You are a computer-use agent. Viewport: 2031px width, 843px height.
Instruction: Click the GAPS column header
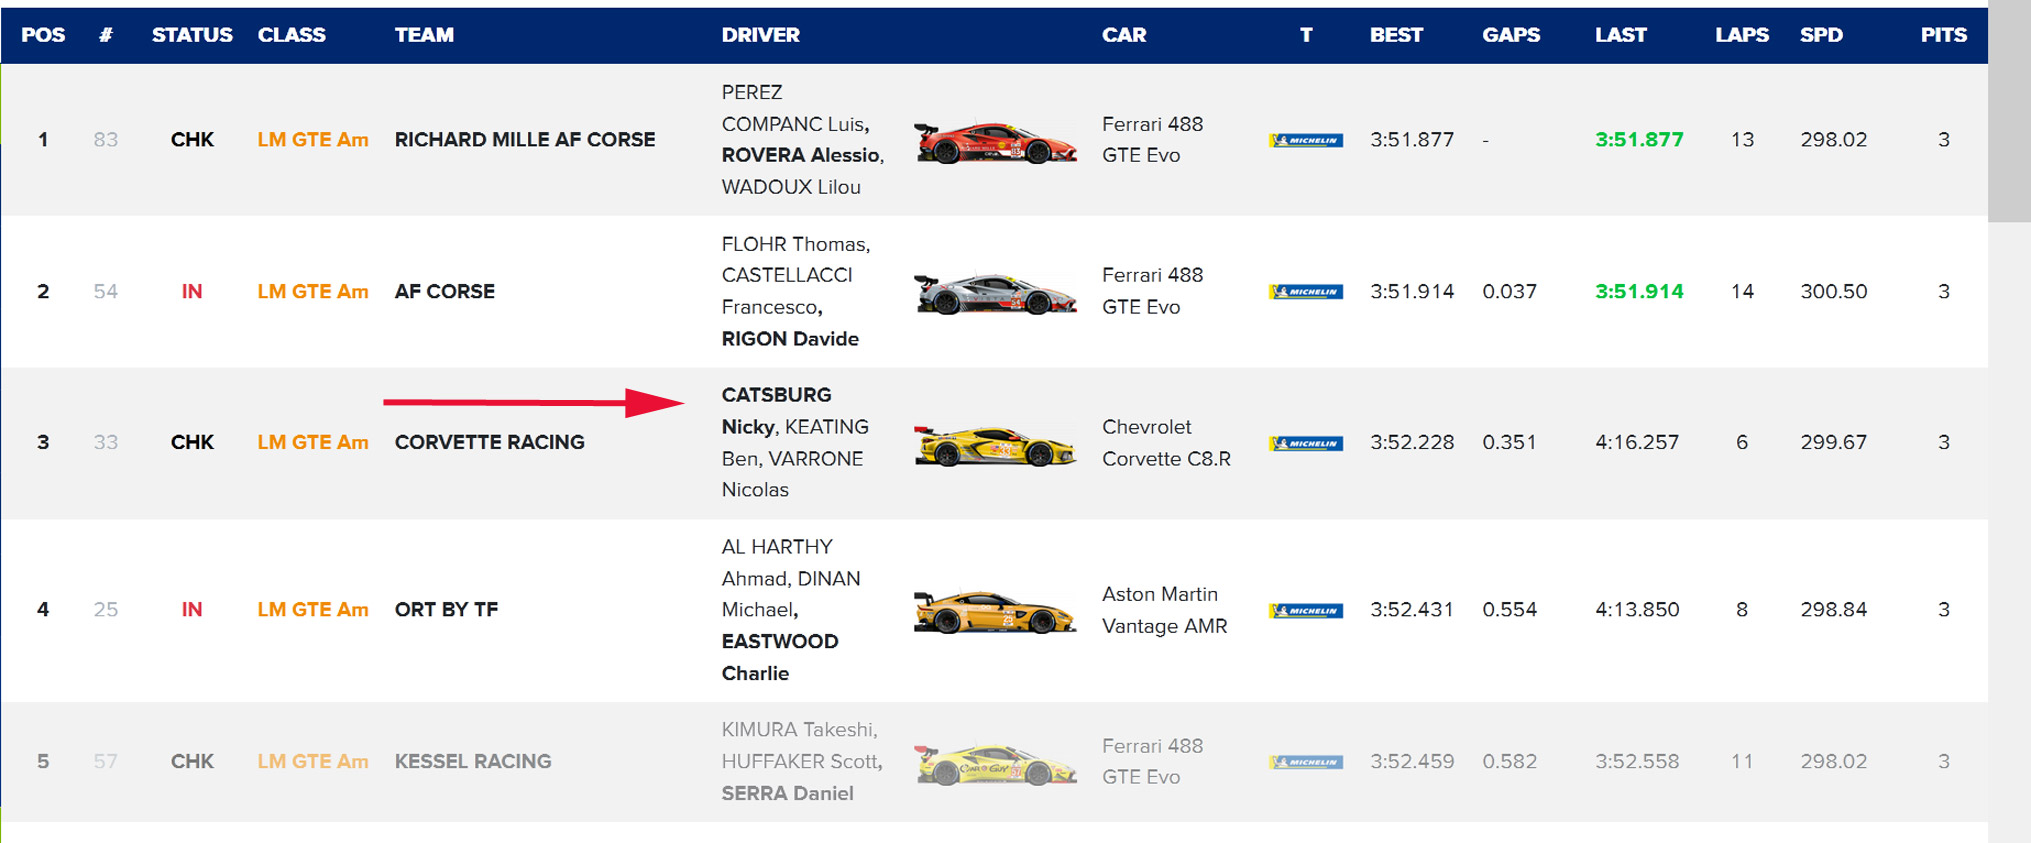click(x=1510, y=35)
